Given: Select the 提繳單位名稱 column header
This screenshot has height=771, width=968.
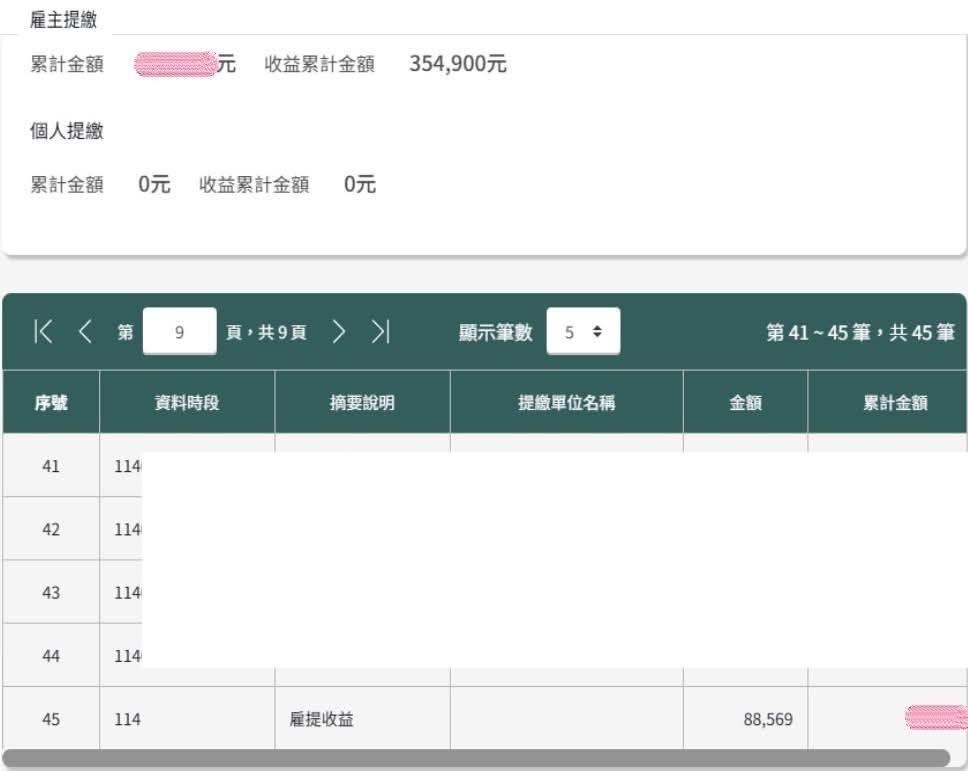Looking at the screenshot, I should 566,403.
